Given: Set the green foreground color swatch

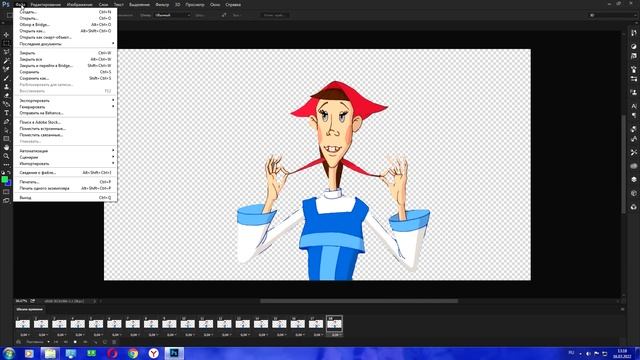Looking at the screenshot, I should click(4, 179).
